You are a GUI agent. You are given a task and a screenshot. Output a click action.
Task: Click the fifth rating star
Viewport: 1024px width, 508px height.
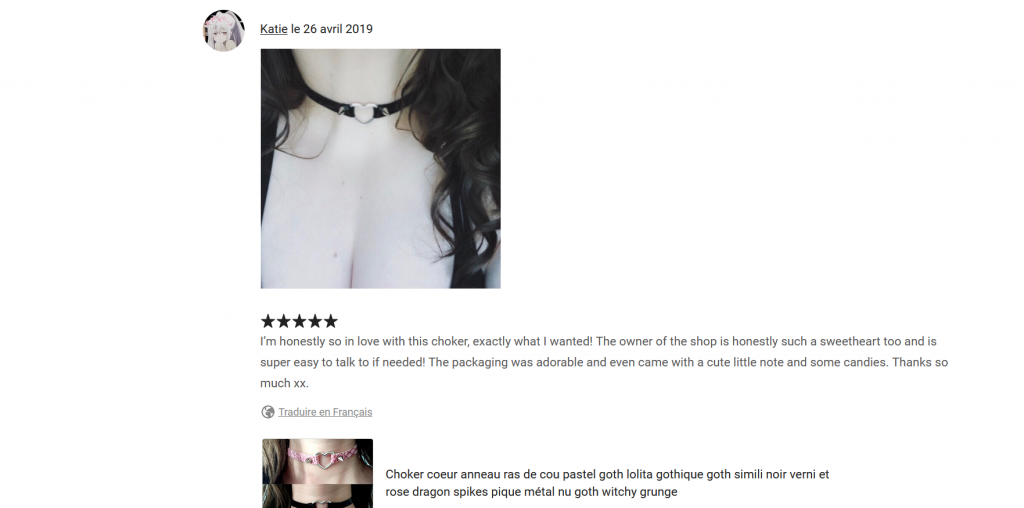(330, 321)
